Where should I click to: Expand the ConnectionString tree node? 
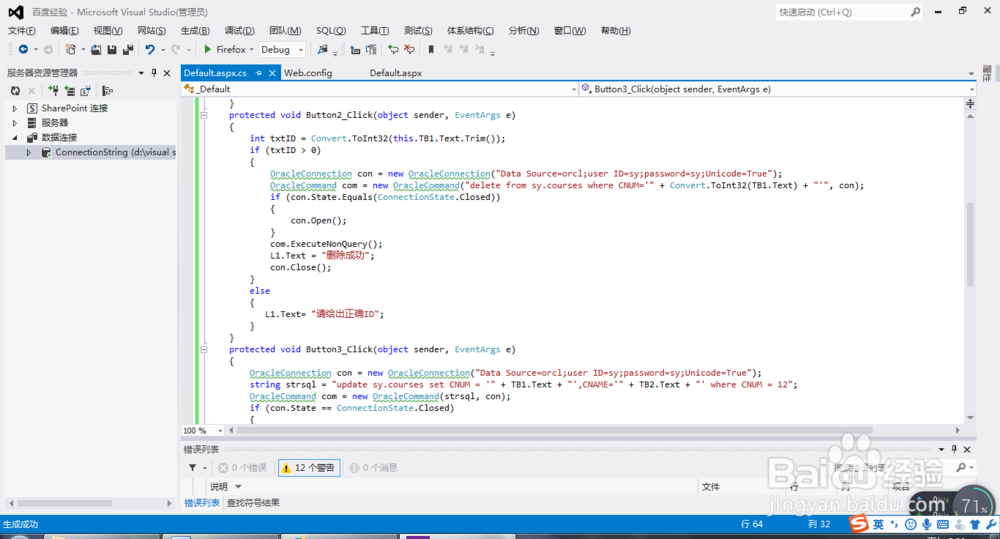[29, 152]
